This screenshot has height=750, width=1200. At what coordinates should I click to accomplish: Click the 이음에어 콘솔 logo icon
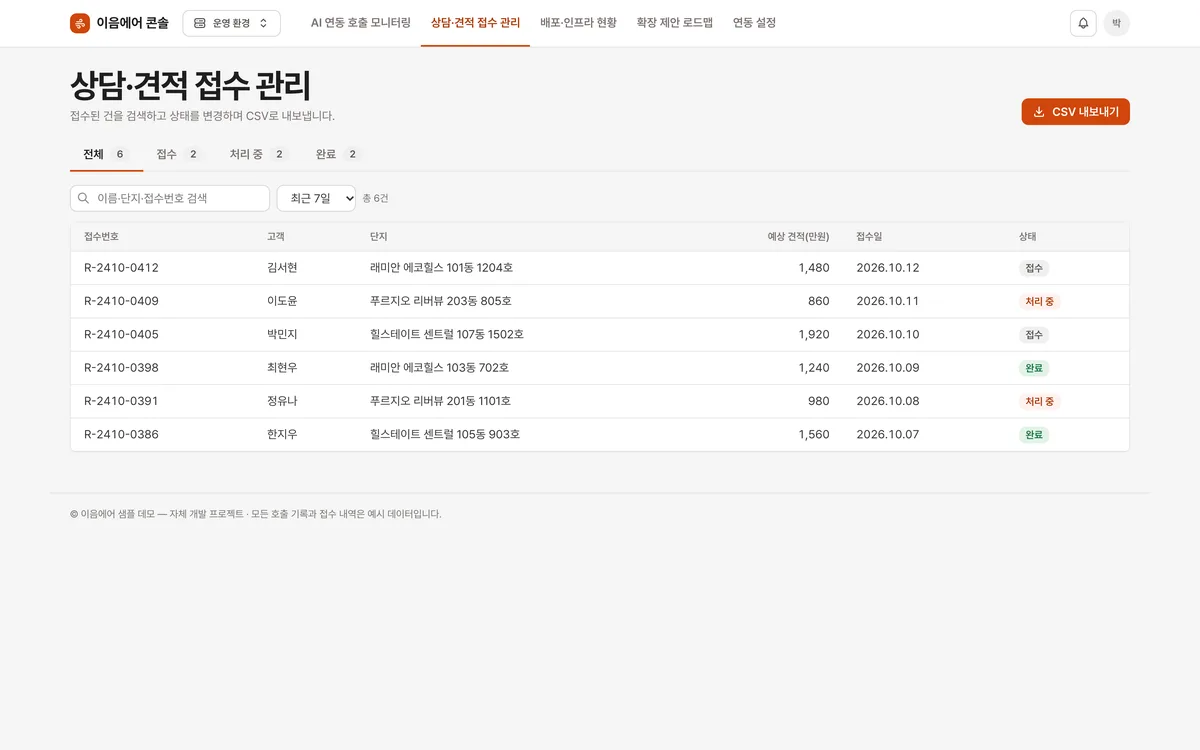(x=80, y=23)
